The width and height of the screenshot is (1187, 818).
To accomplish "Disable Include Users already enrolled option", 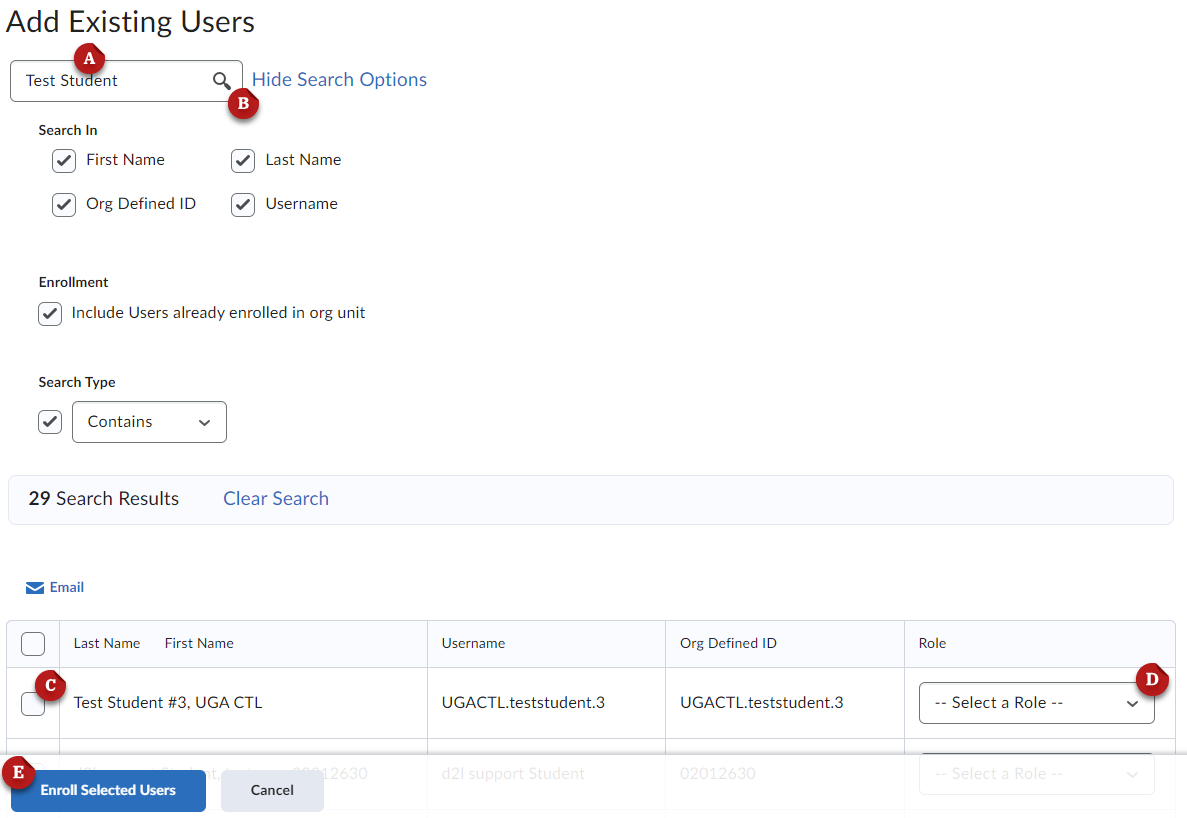I will point(50,314).
